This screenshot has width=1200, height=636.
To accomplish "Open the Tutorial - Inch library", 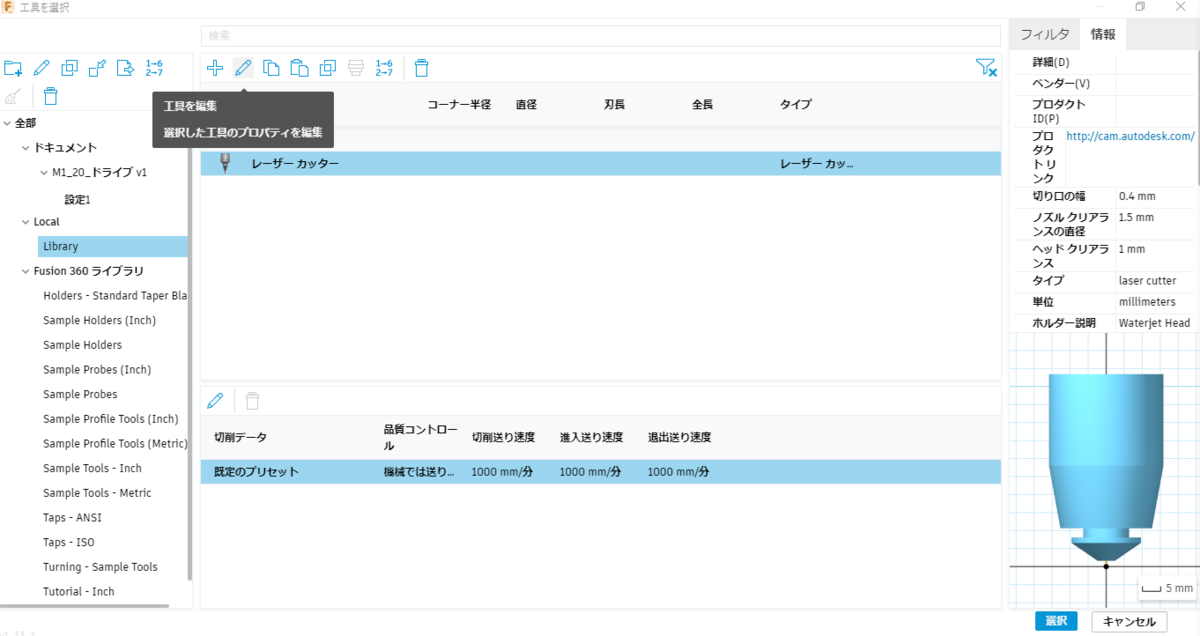I will [78, 592].
